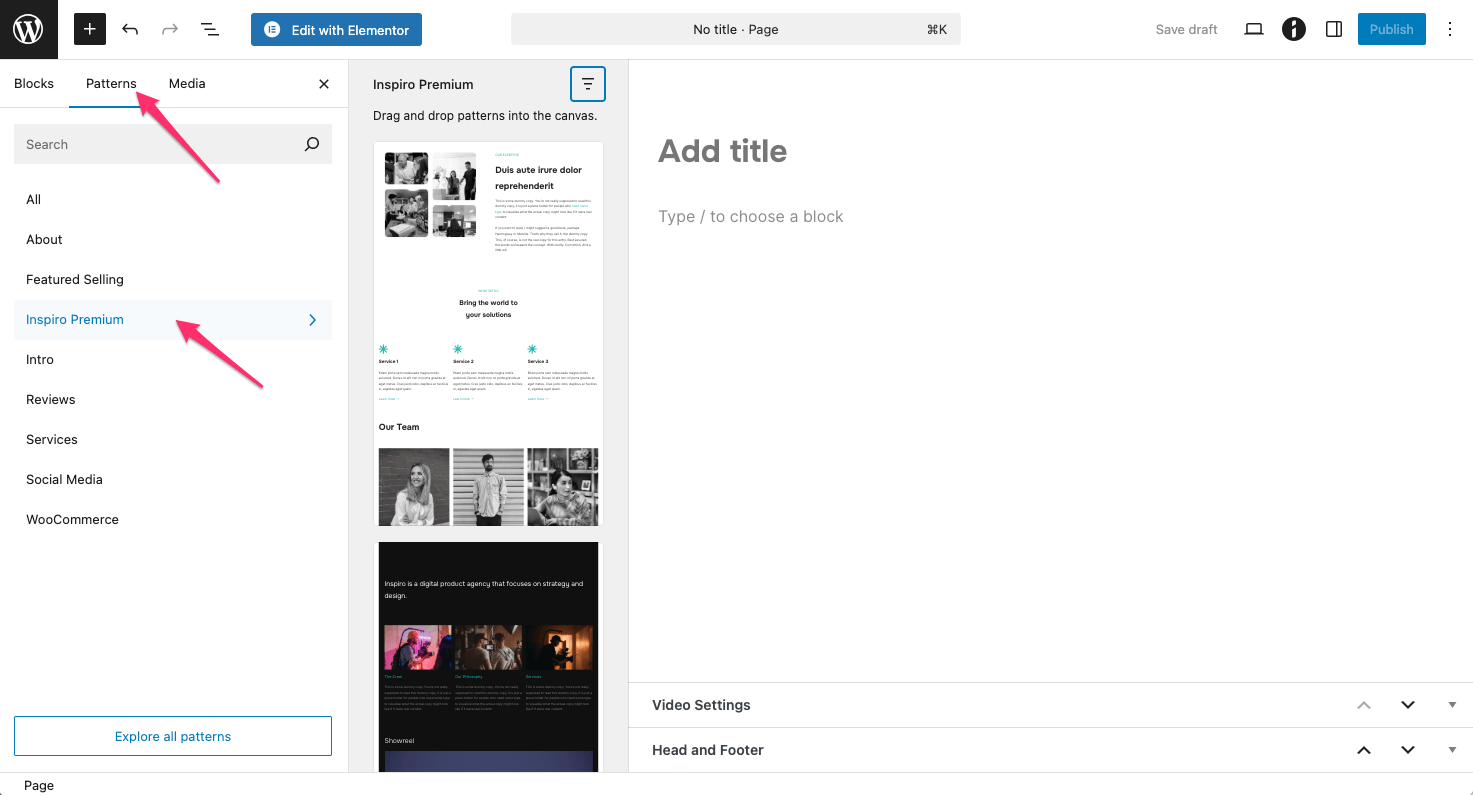Toggle the Video Settings panel triangle
Image resolution: width=1473 pixels, height=795 pixels.
point(1452,705)
